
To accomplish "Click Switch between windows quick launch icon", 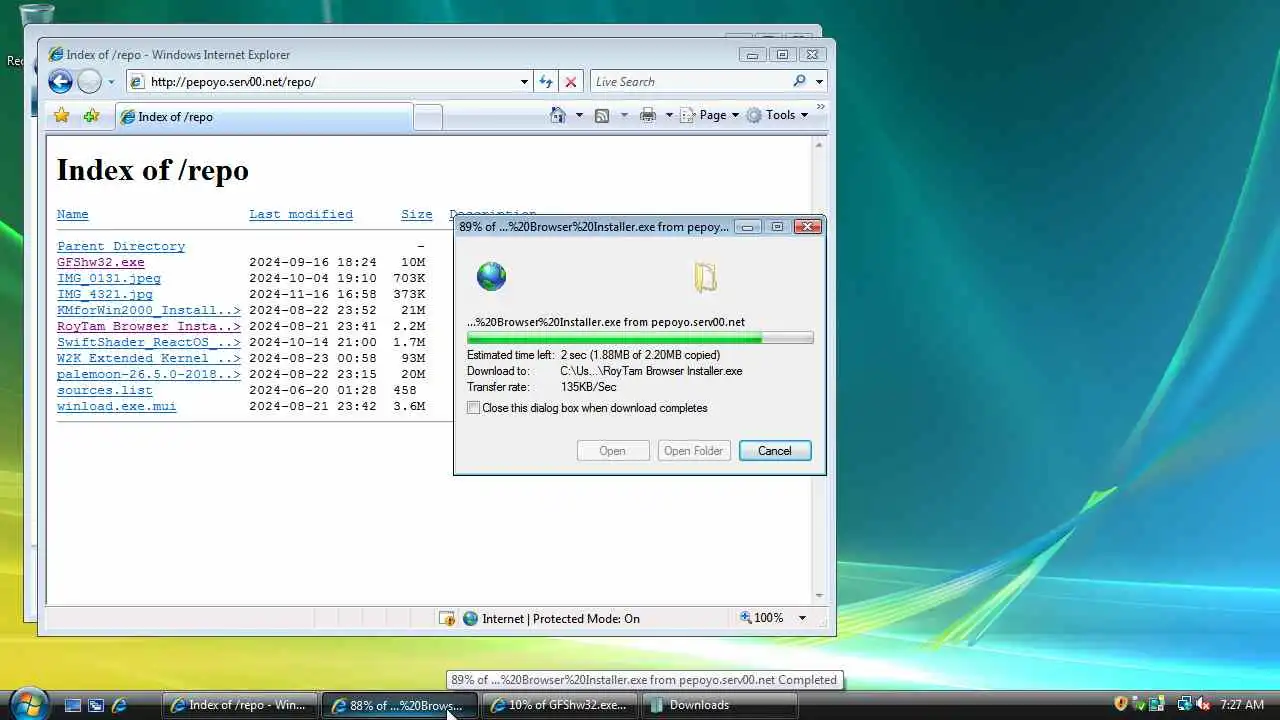I will point(96,705).
